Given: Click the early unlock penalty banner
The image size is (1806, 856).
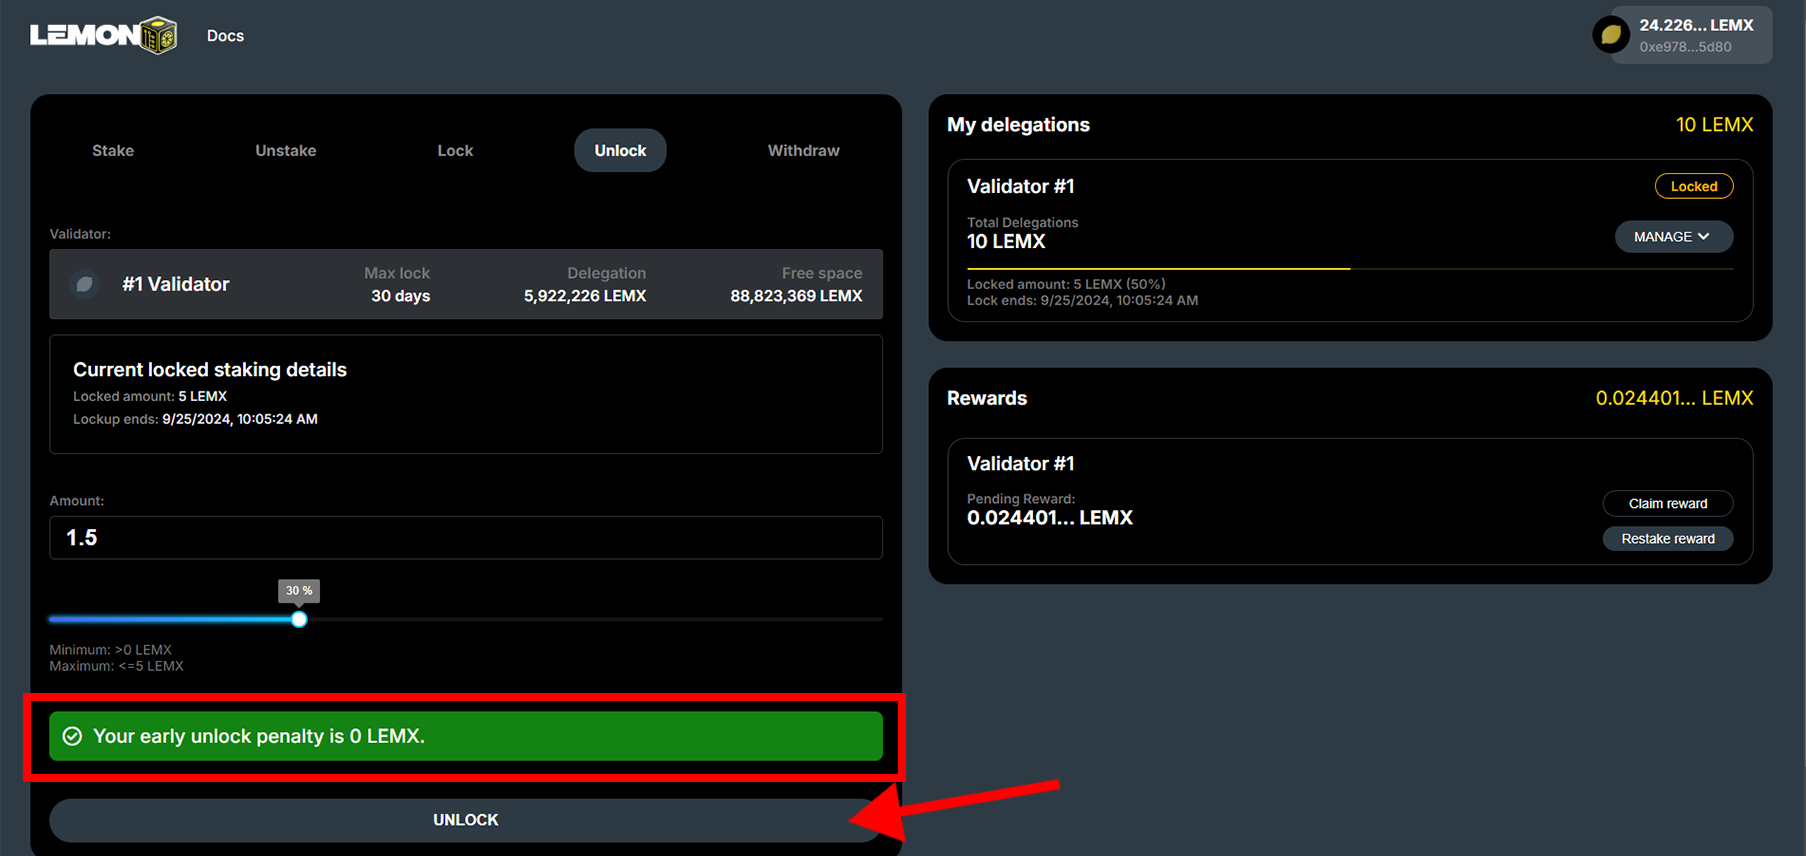Looking at the screenshot, I should (x=465, y=736).
